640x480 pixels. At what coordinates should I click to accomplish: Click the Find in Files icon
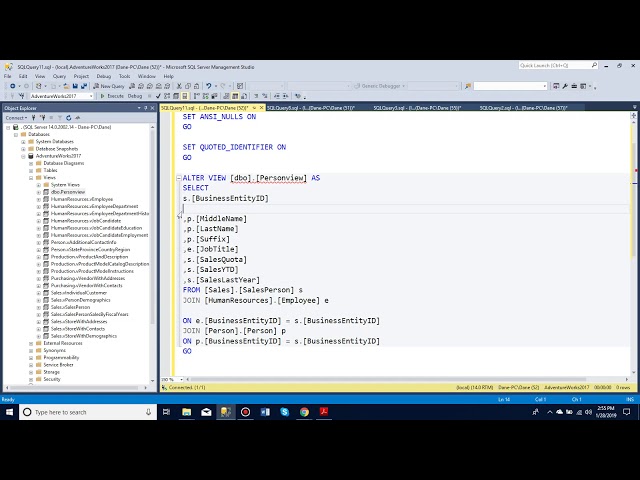click(468, 86)
